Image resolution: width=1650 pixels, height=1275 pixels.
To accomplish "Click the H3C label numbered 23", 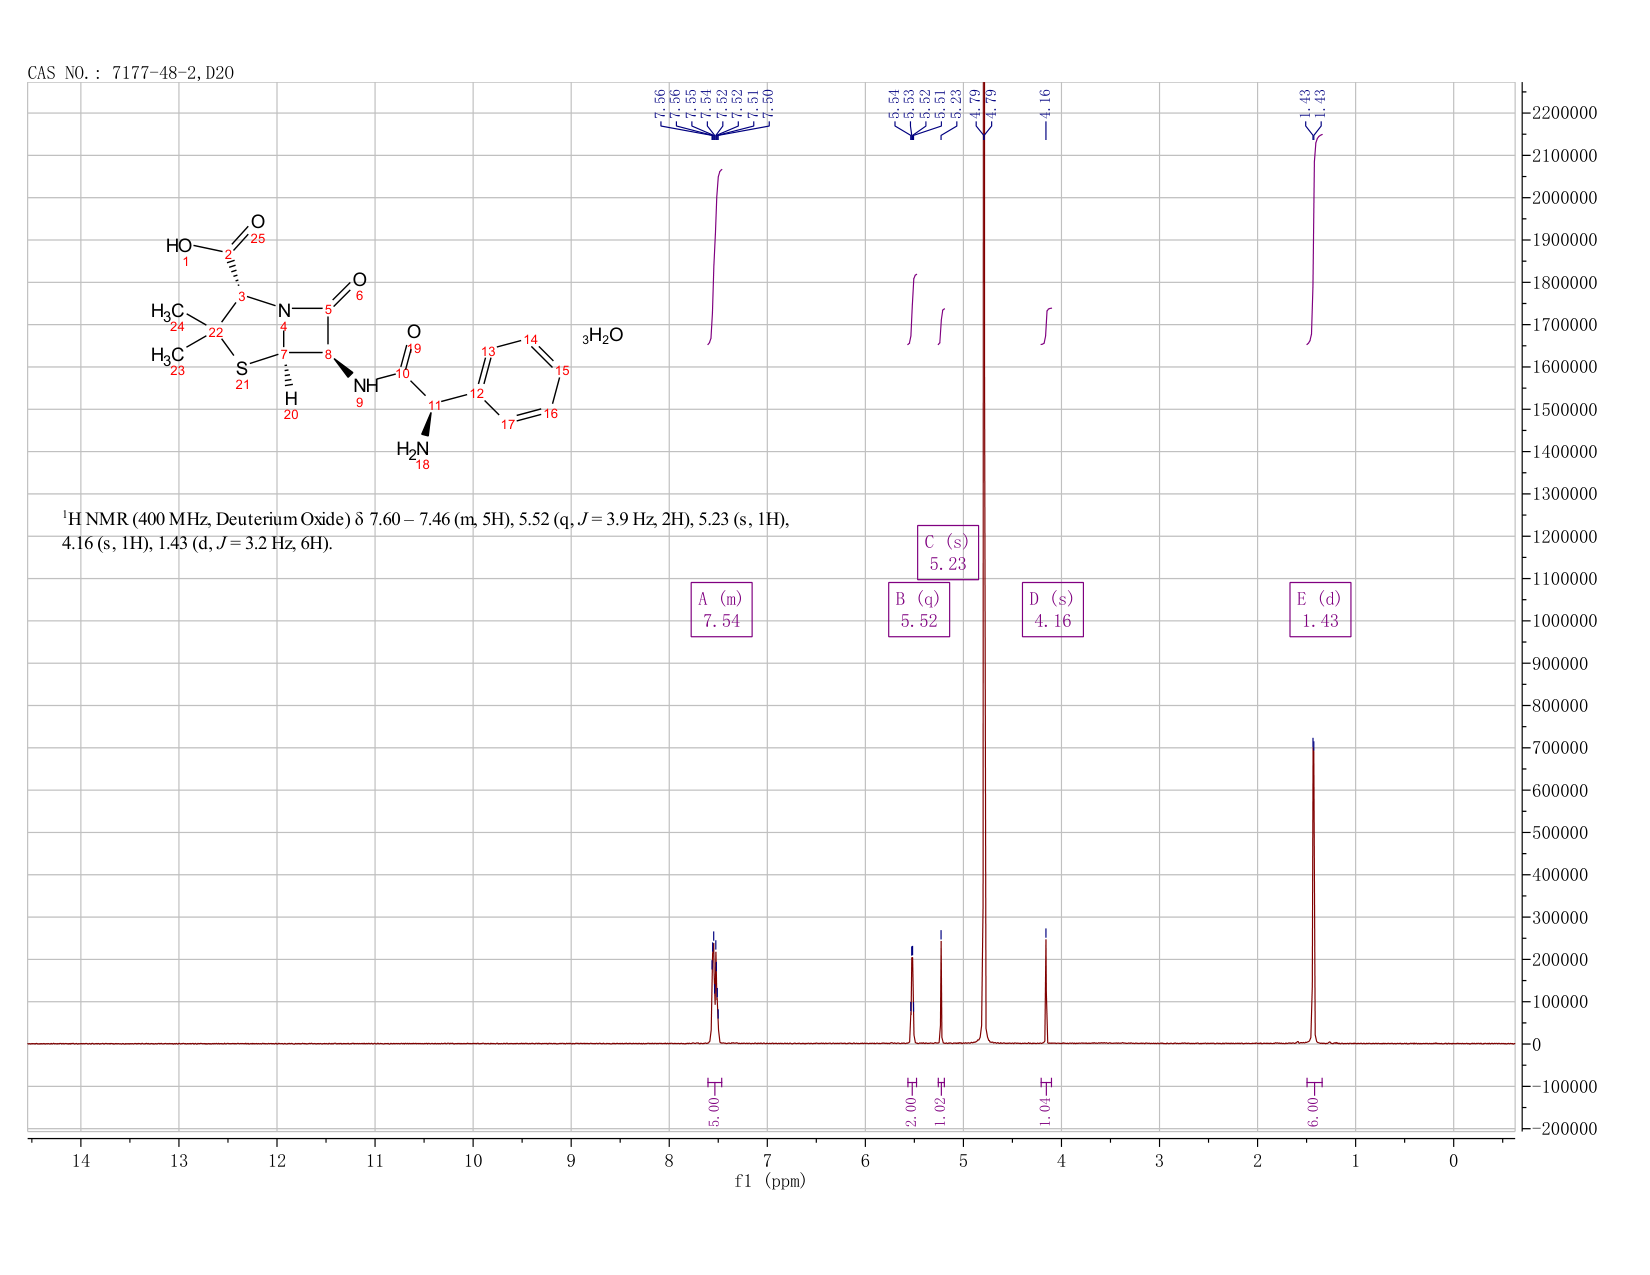I will click(x=167, y=355).
